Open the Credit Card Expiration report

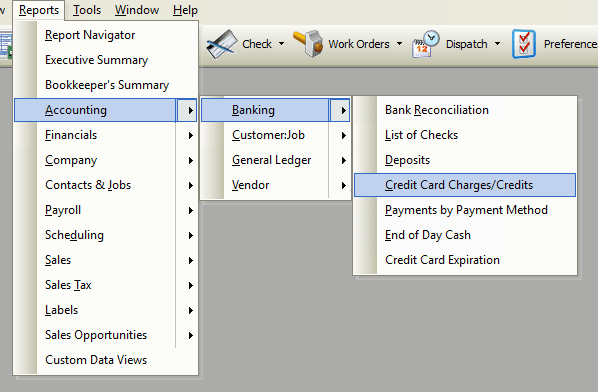[x=465, y=260]
